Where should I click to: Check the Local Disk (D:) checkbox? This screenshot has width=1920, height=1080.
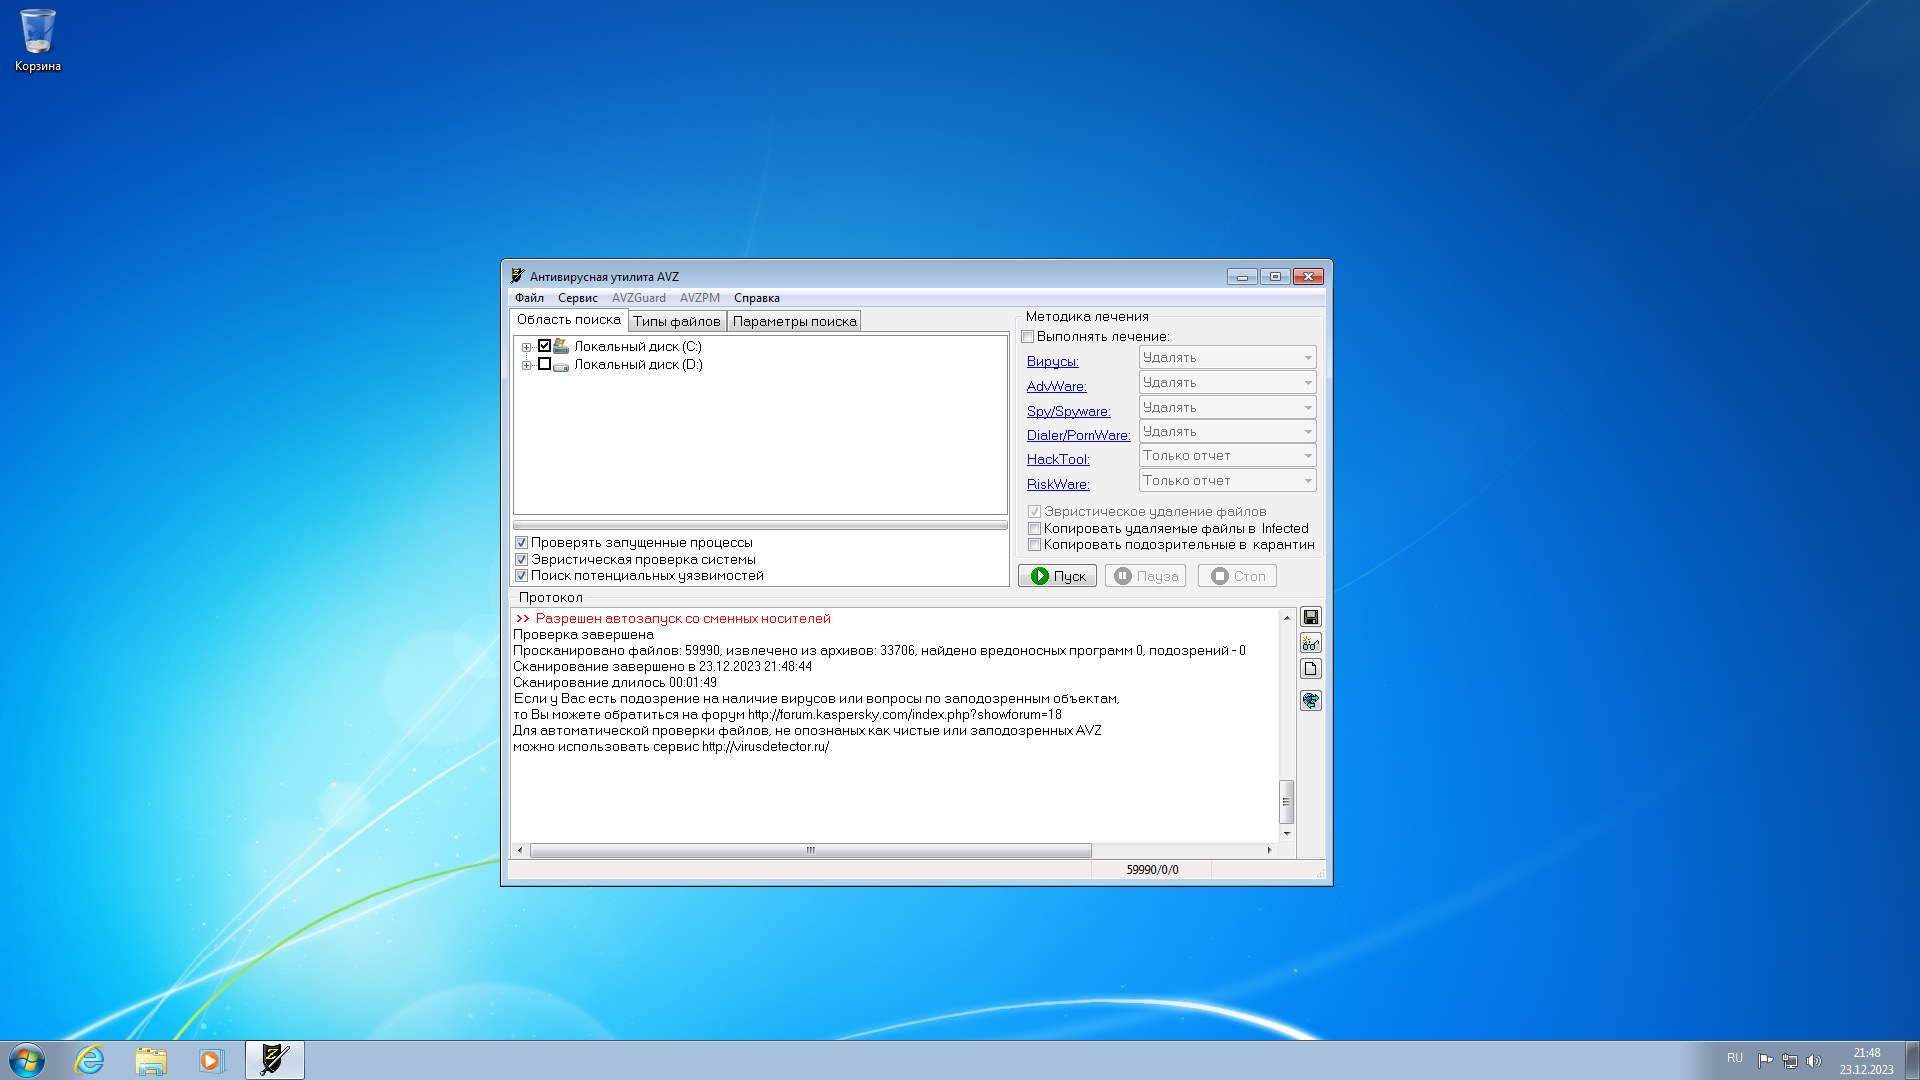(544, 364)
